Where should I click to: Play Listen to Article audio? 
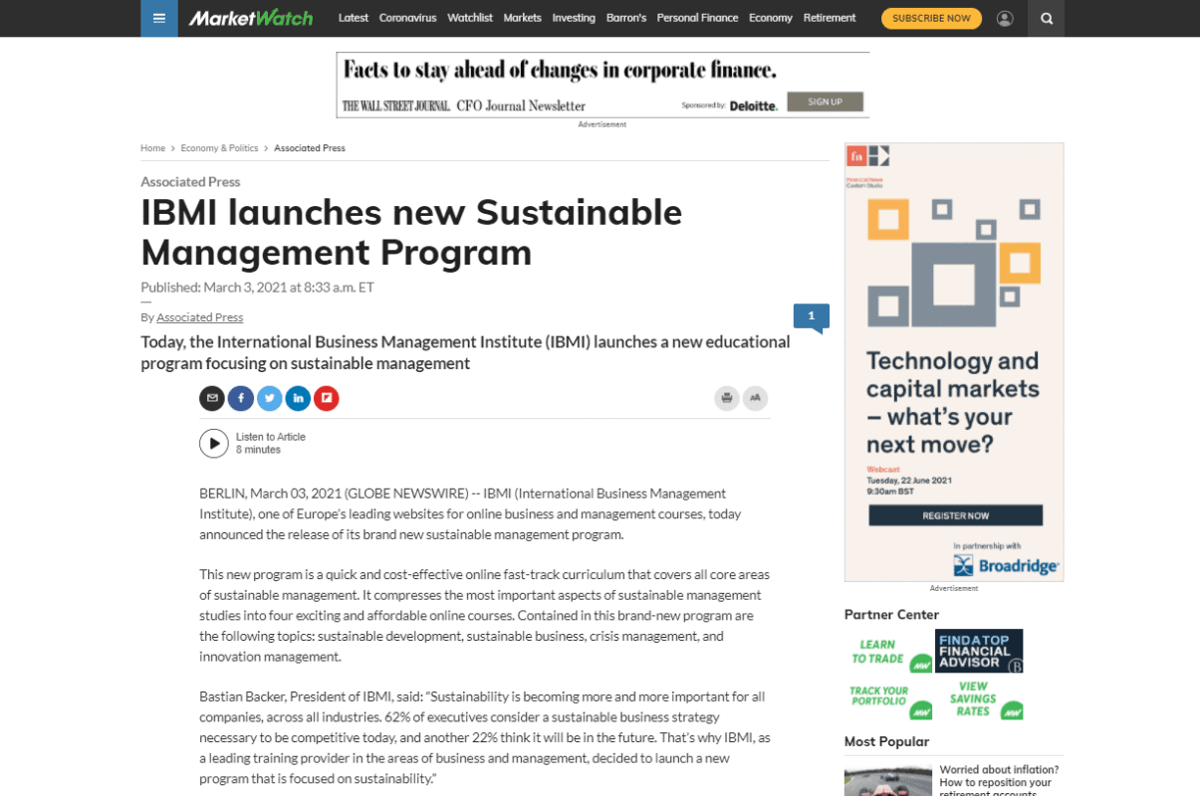[214, 443]
